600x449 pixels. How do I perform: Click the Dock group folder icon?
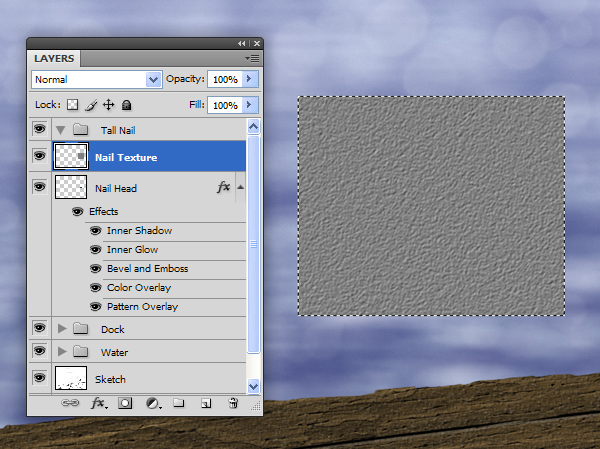[80, 328]
